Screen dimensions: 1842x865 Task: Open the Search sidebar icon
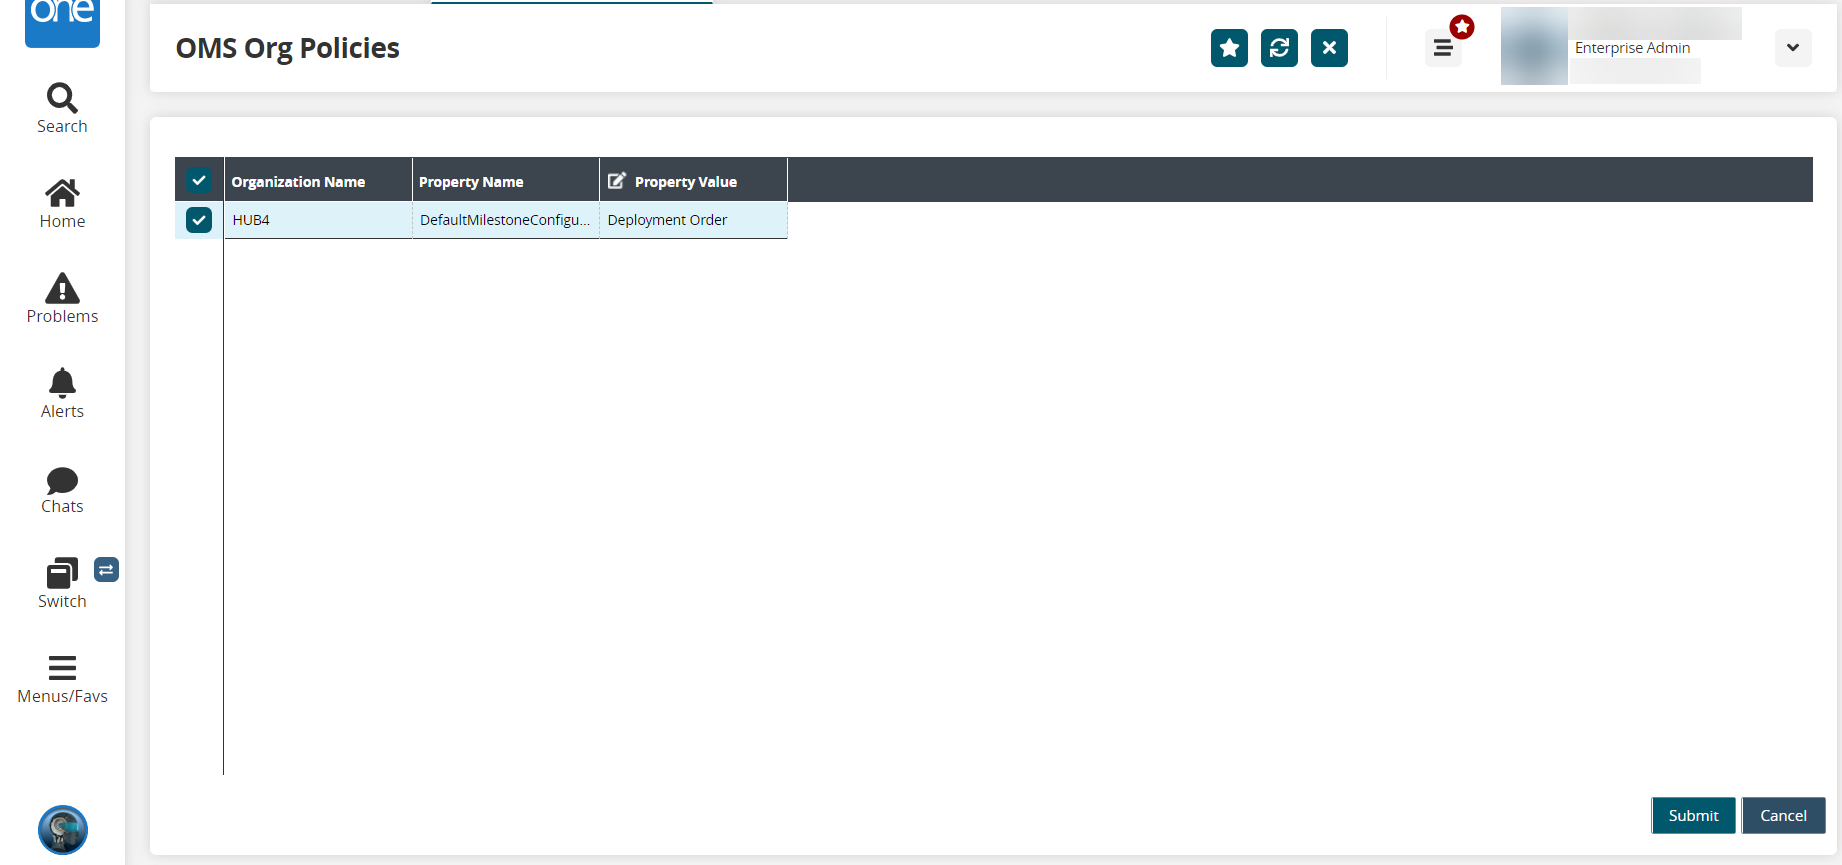click(62, 108)
